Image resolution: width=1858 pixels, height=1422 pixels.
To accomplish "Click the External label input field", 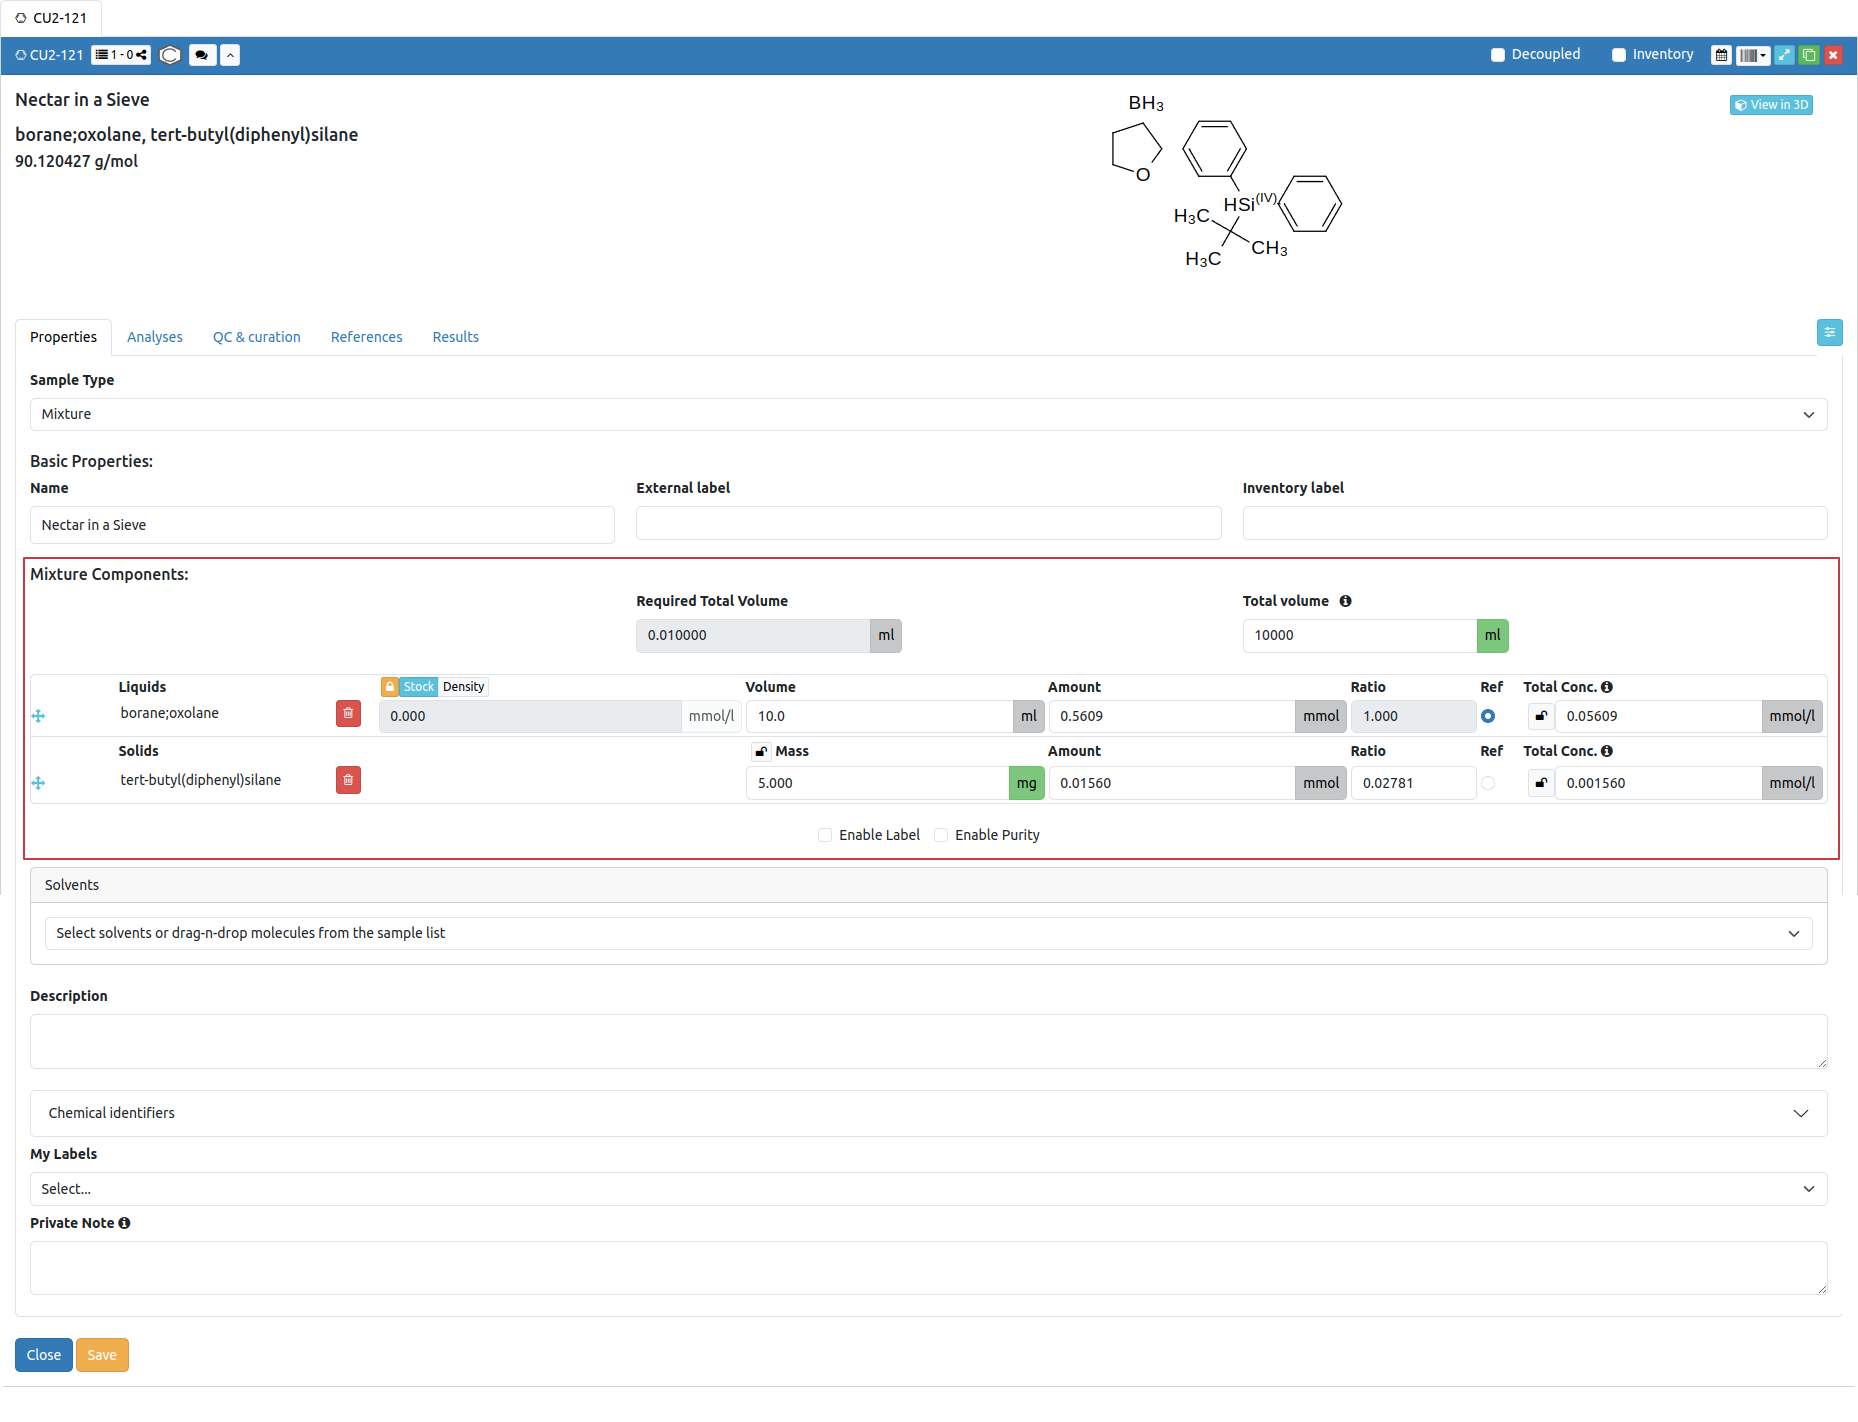I will pyautogui.click(x=928, y=524).
